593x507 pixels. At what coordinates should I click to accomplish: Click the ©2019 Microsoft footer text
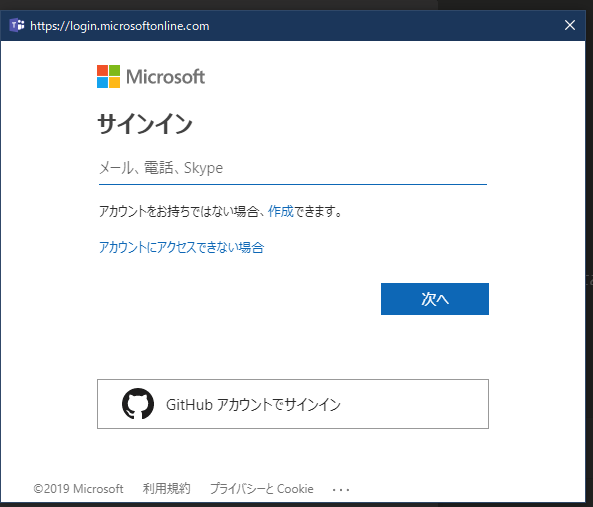click(x=78, y=488)
